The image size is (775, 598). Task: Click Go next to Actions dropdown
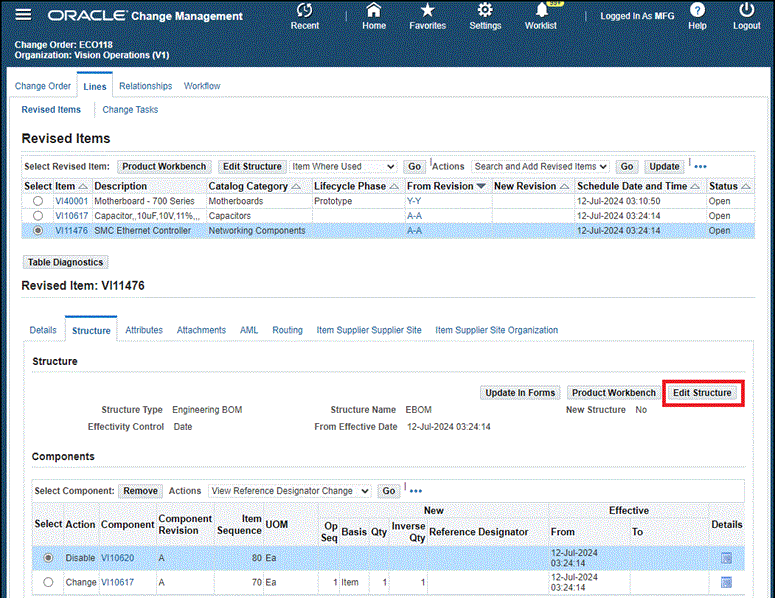627,167
